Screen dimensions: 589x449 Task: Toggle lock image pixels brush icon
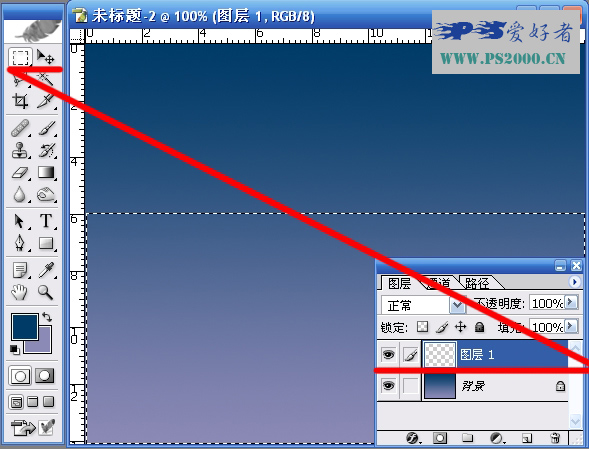[442, 327]
